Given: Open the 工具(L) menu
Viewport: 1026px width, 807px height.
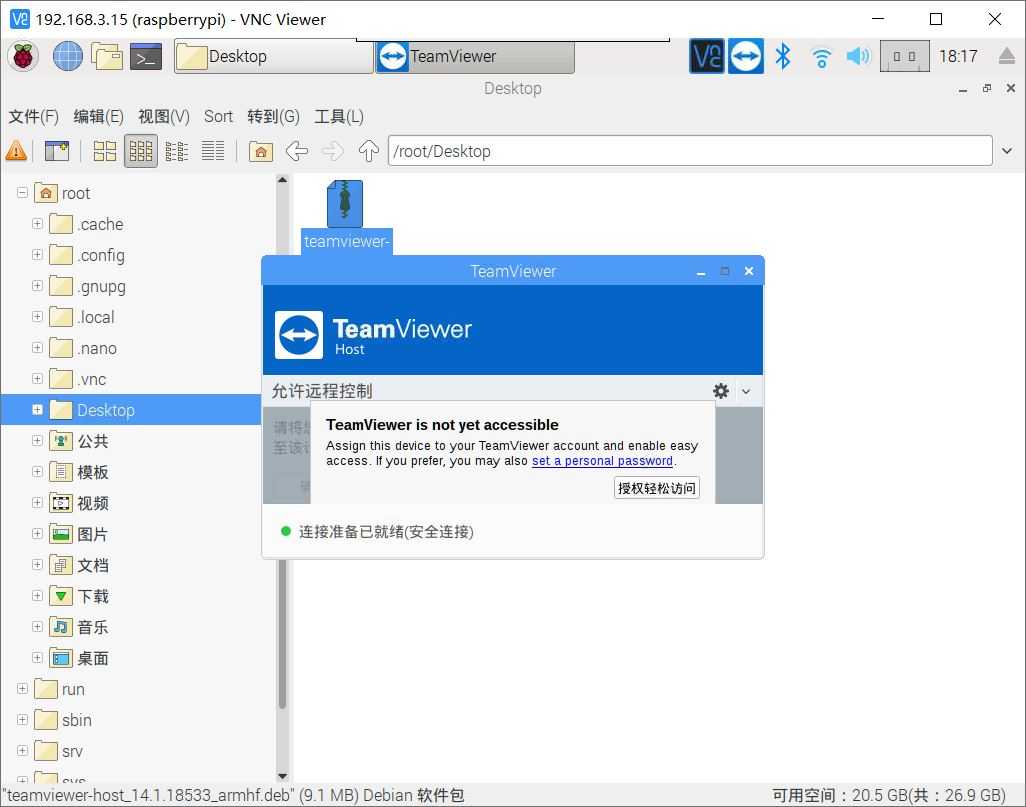Looking at the screenshot, I should point(338,117).
